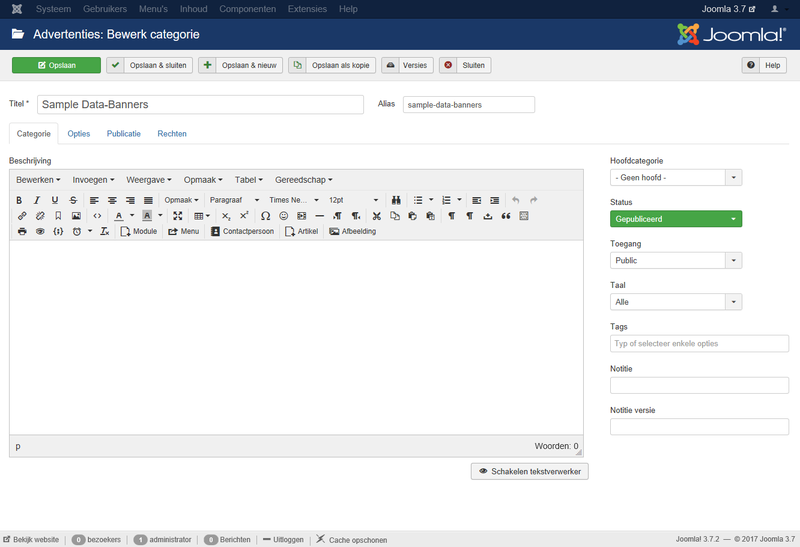Open the 12pt font size dropdown
800x547 pixels.
(x=354, y=200)
